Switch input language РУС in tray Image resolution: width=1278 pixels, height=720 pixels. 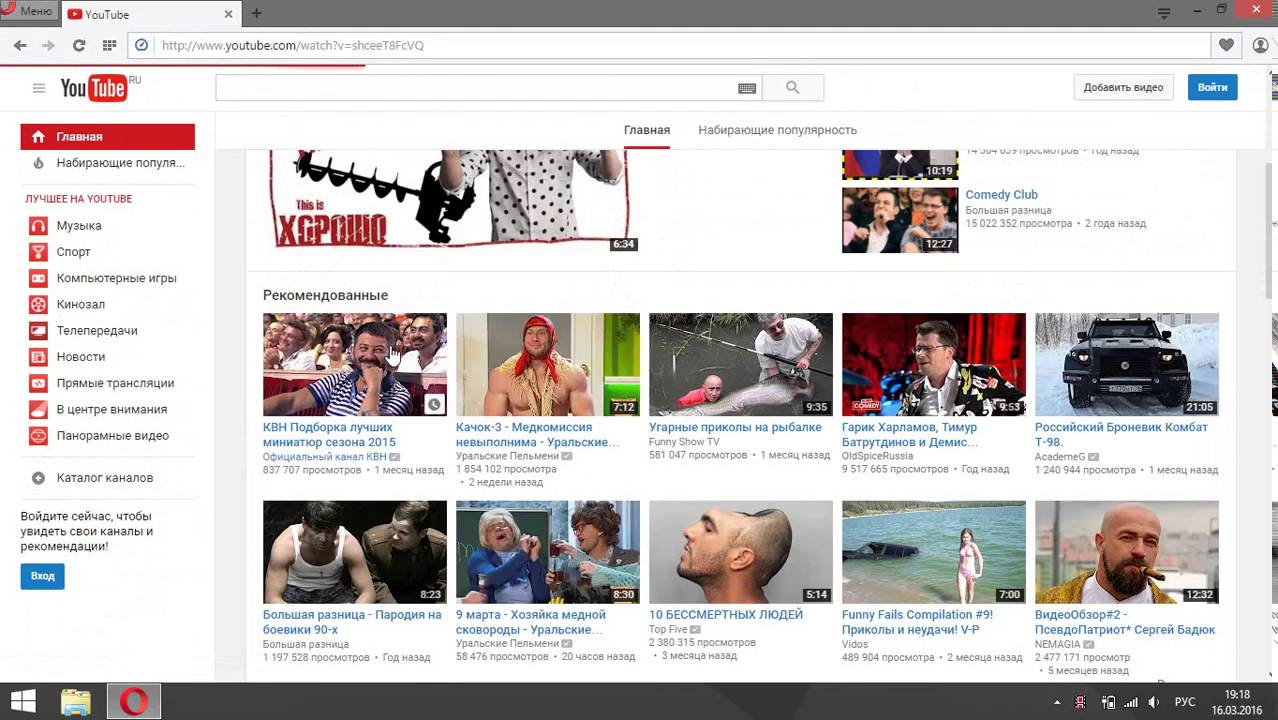(x=1185, y=703)
